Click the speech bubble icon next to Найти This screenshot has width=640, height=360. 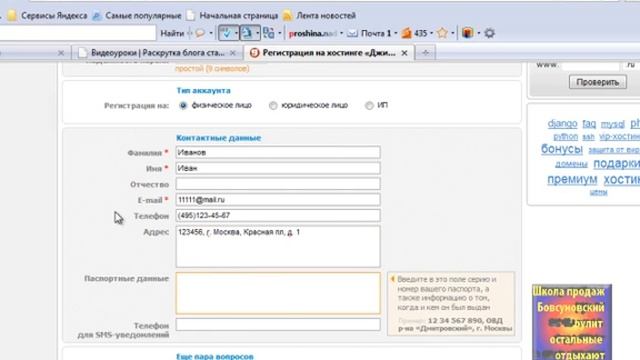coord(200,33)
